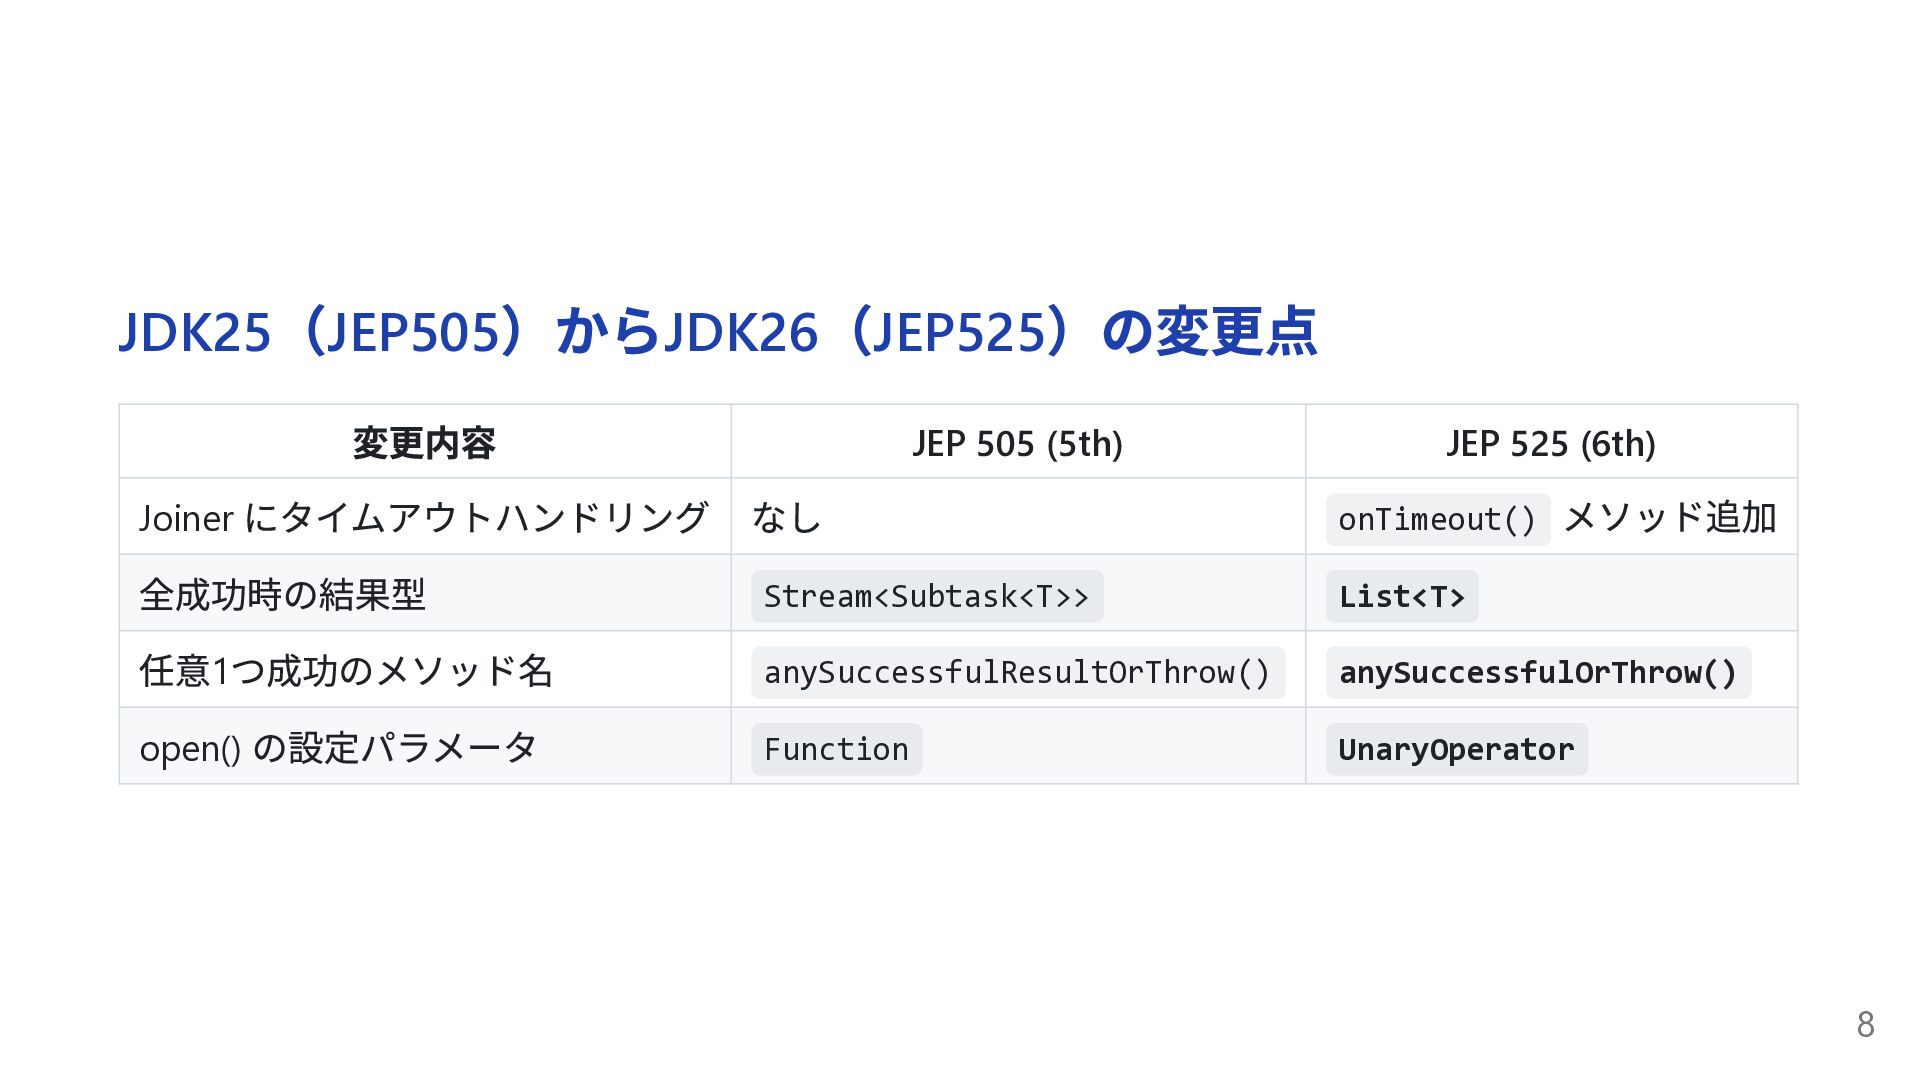Click の変更点 in the slide title

coord(1209,332)
